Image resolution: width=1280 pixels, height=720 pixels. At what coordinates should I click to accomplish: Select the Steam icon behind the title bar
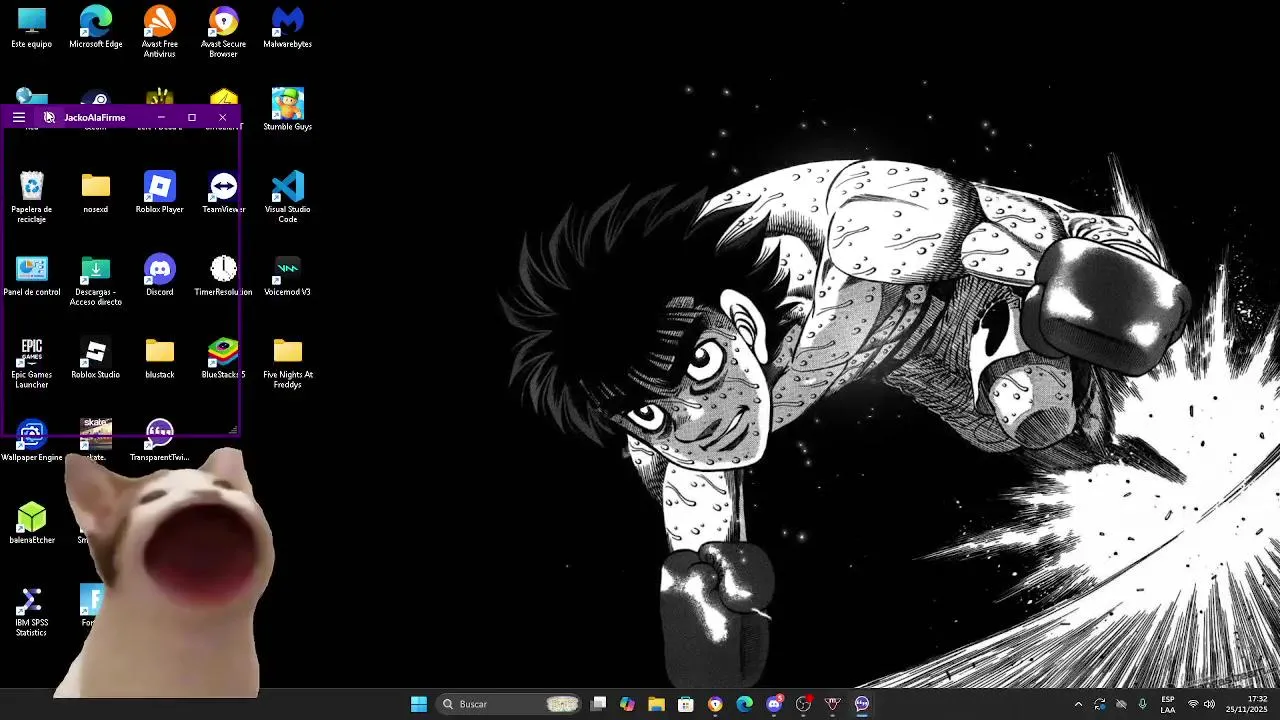[x=96, y=99]
